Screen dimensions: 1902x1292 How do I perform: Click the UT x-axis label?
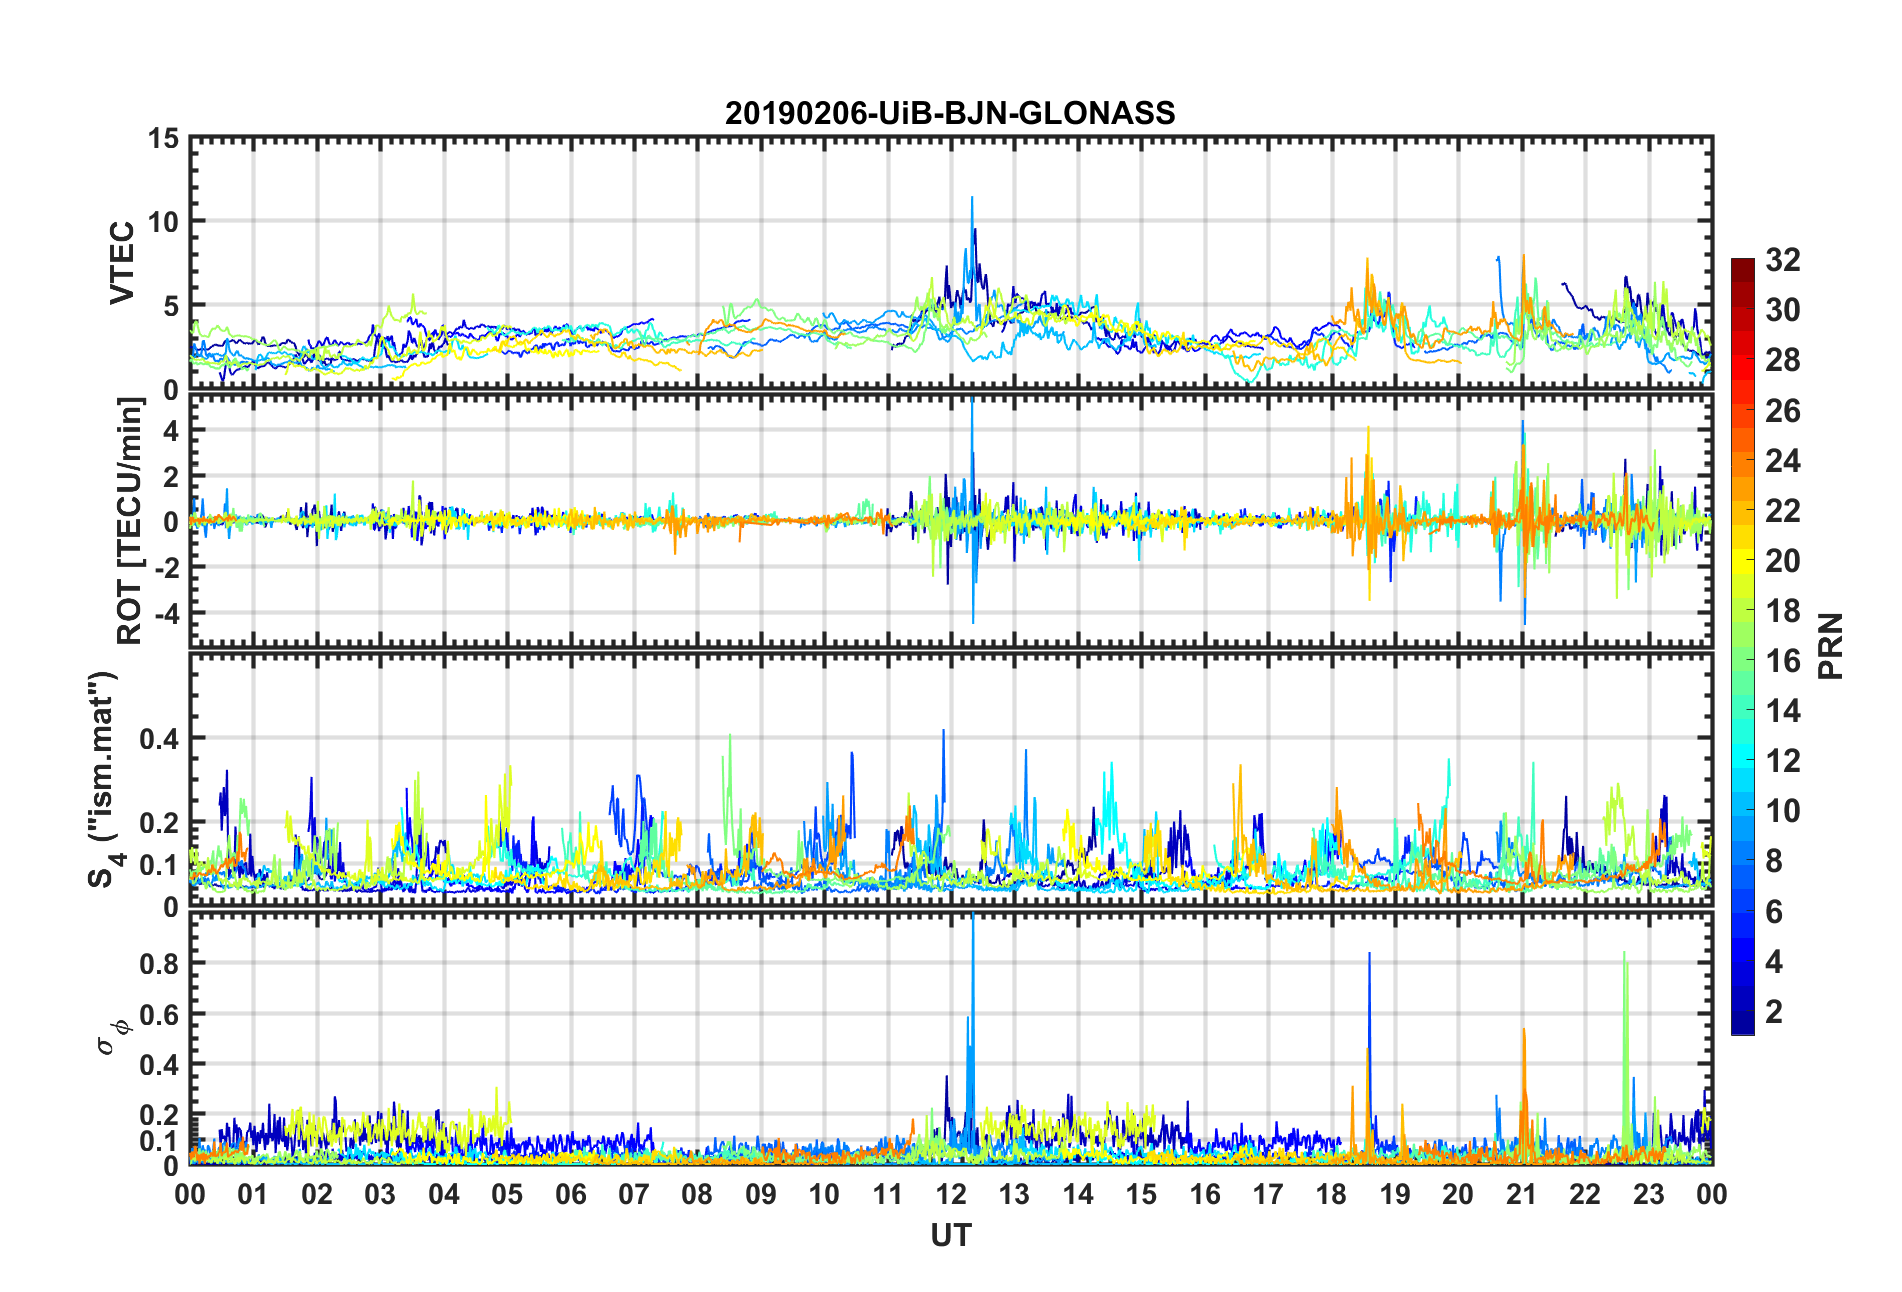coord(950,1236)
